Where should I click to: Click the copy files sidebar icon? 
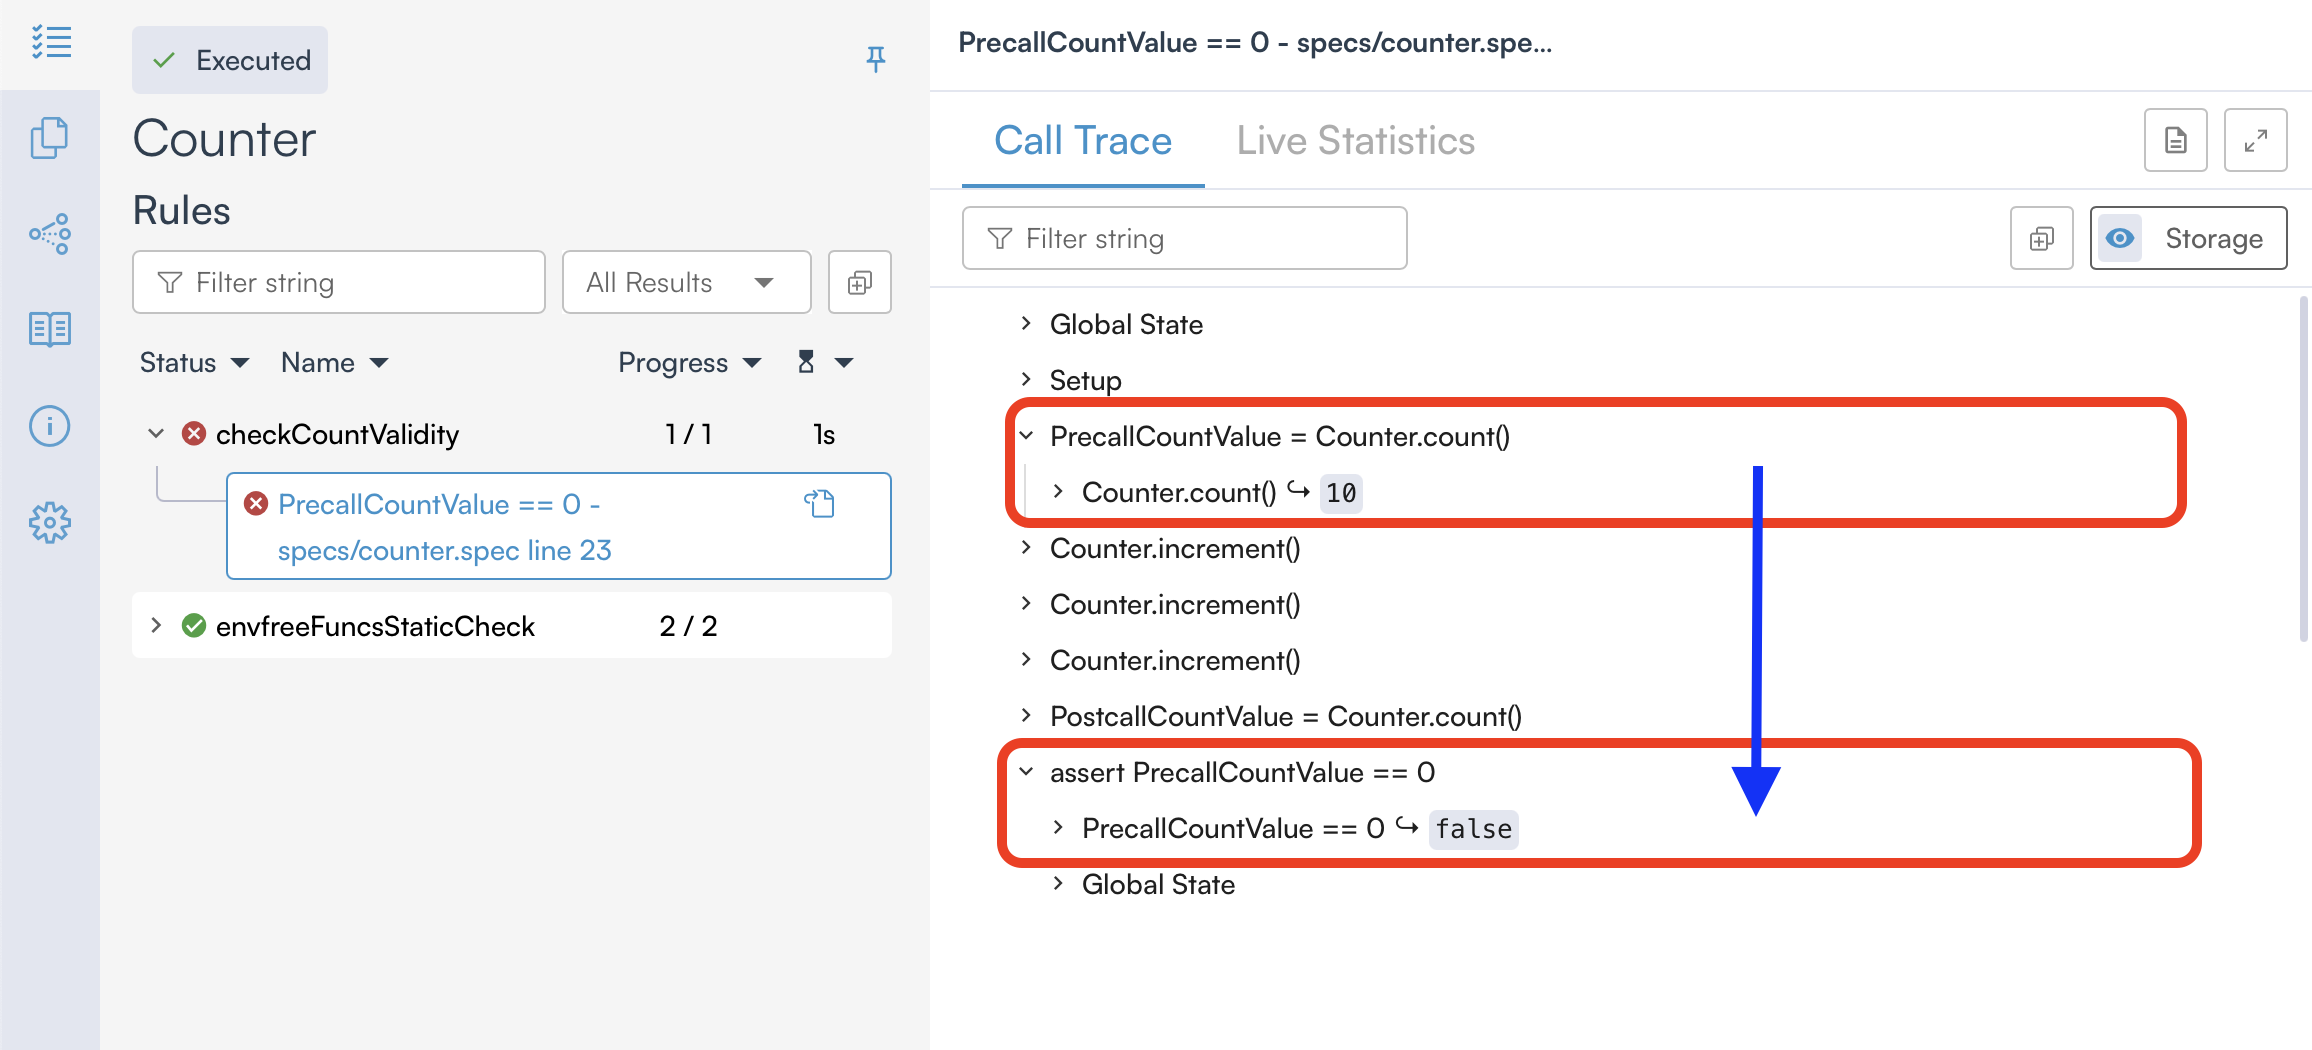click(x=50, y=138)
